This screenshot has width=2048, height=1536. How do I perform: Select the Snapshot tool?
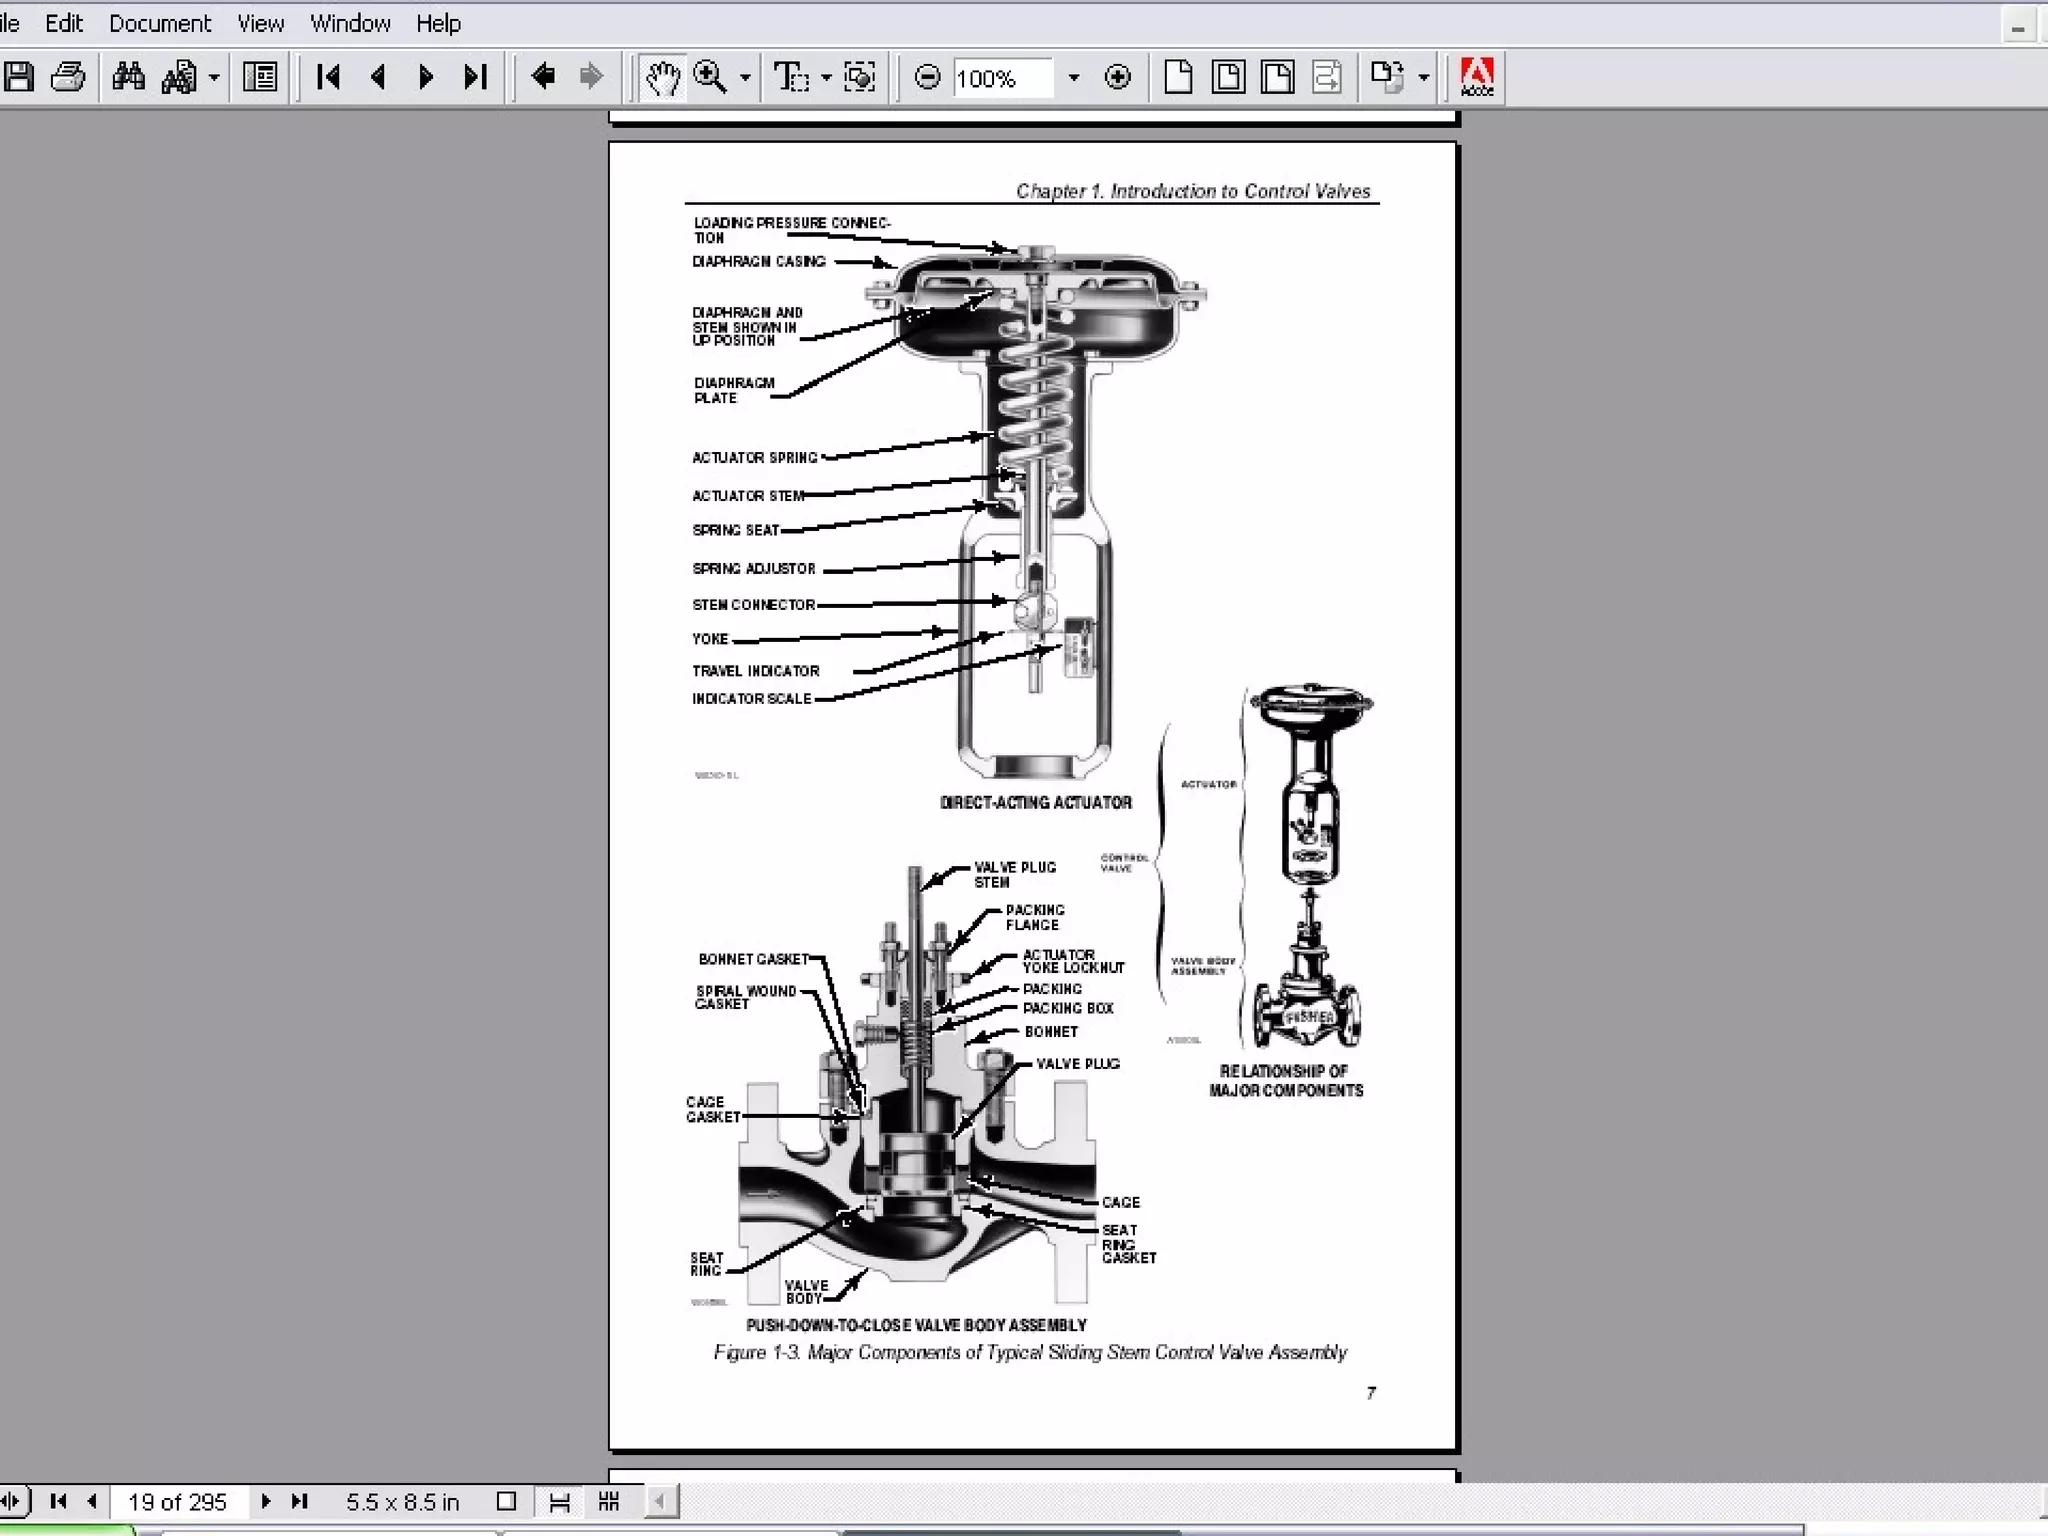pos(859,77)
